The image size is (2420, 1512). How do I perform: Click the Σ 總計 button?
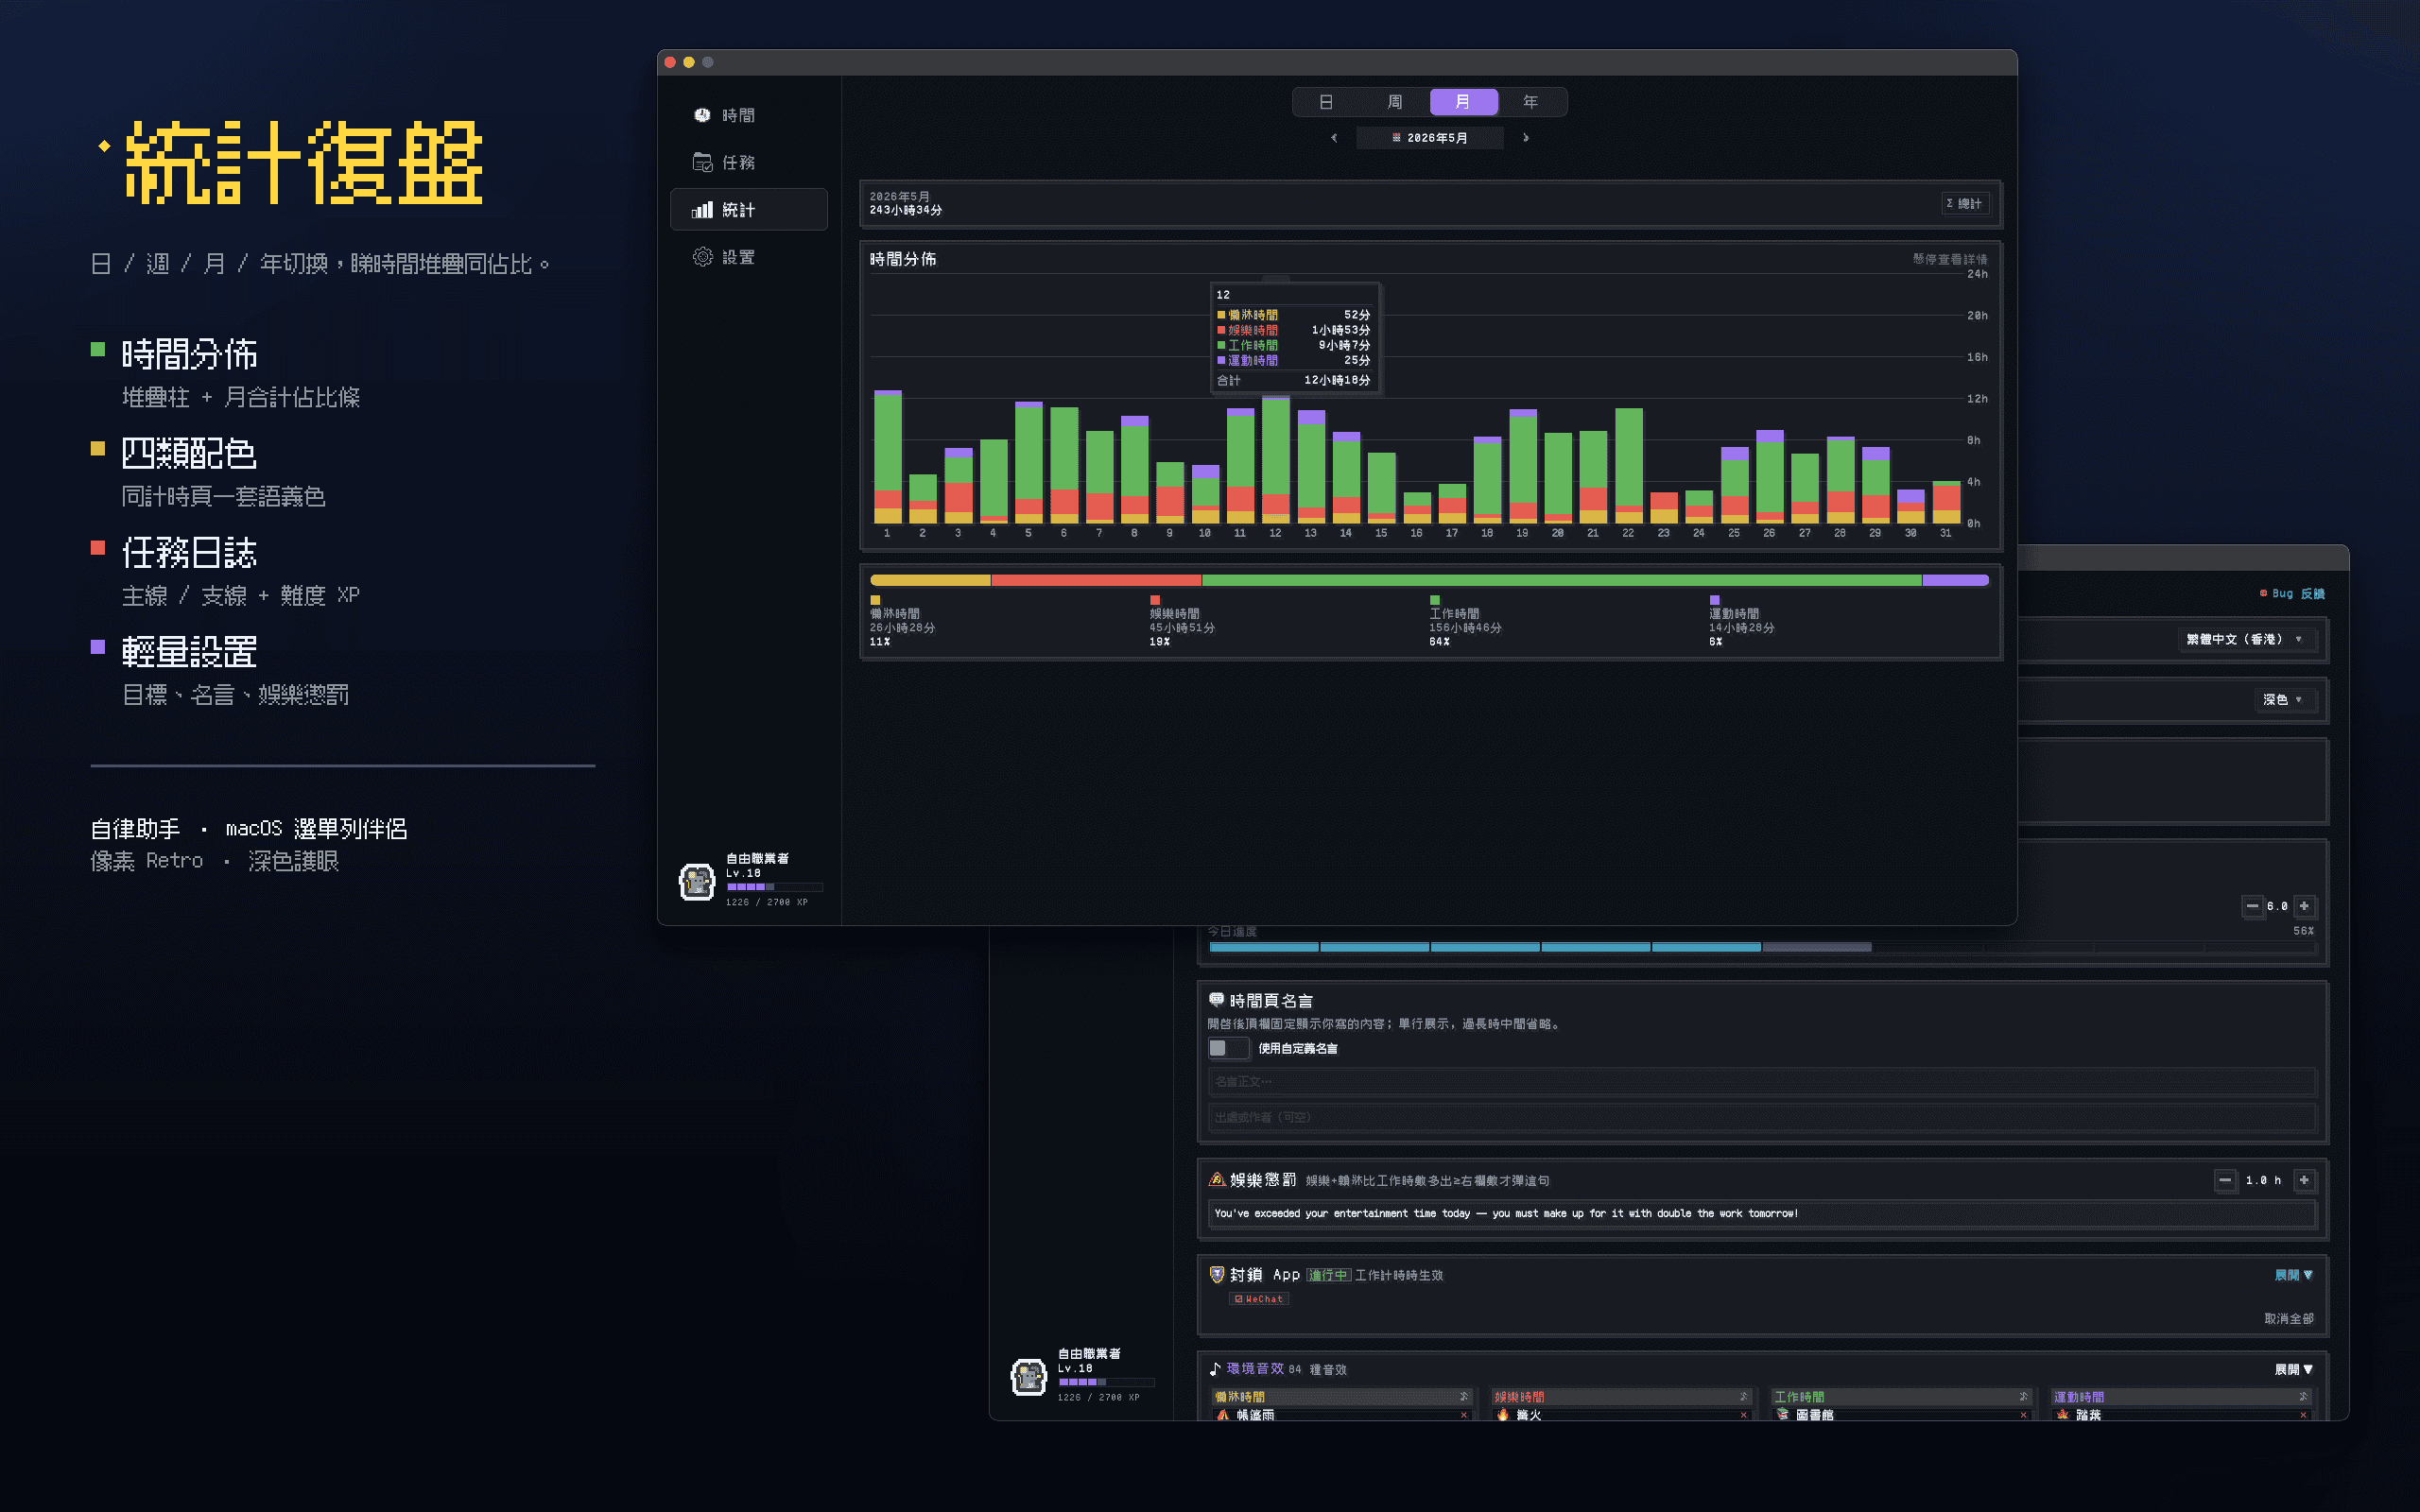pos(1965,203)
